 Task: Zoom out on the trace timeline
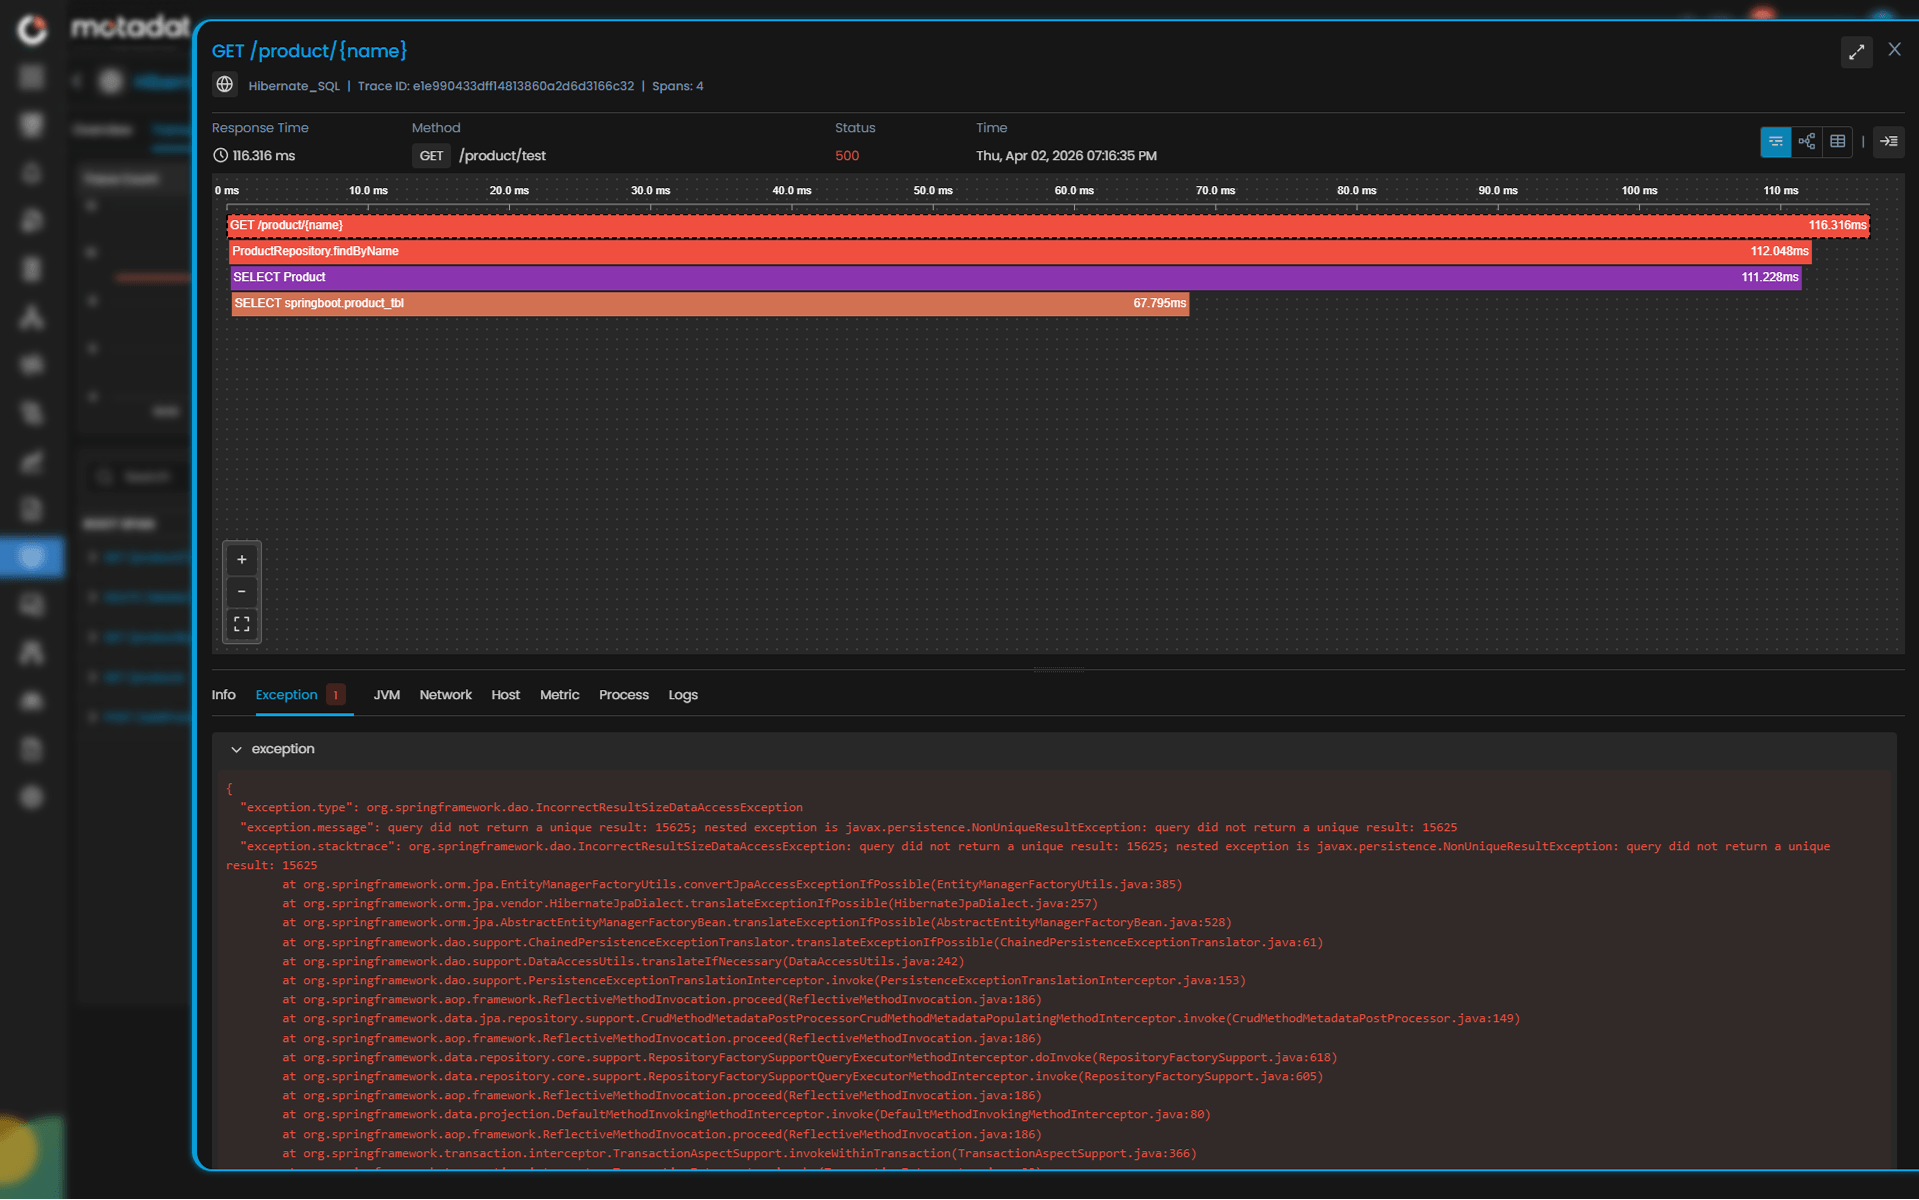point(241,592)
